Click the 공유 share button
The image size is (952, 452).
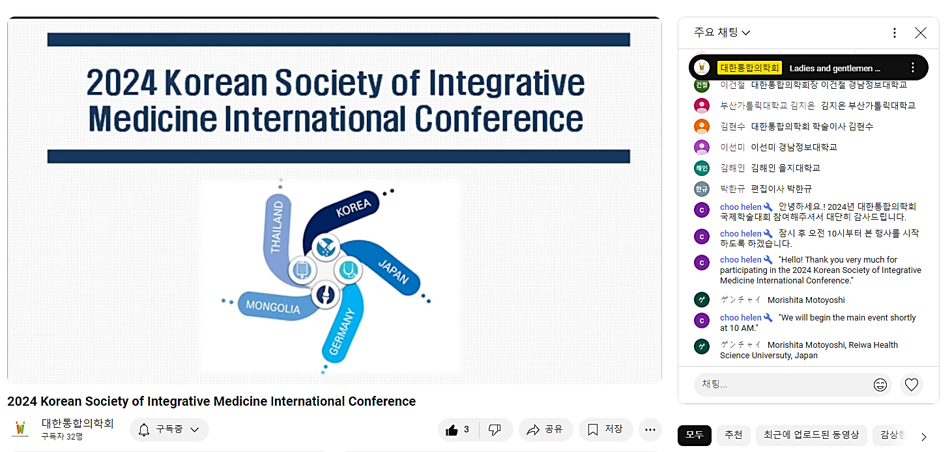(545, 430)
